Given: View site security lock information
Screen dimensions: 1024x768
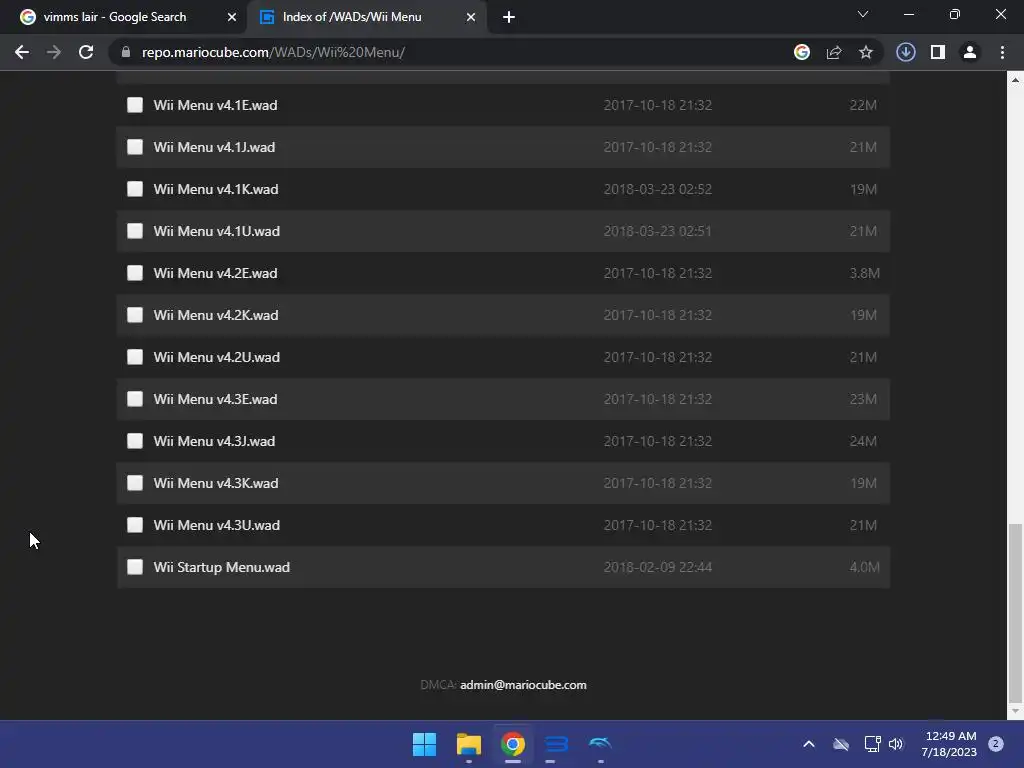Looking at the screenshot, I should (x=126, y=52).
